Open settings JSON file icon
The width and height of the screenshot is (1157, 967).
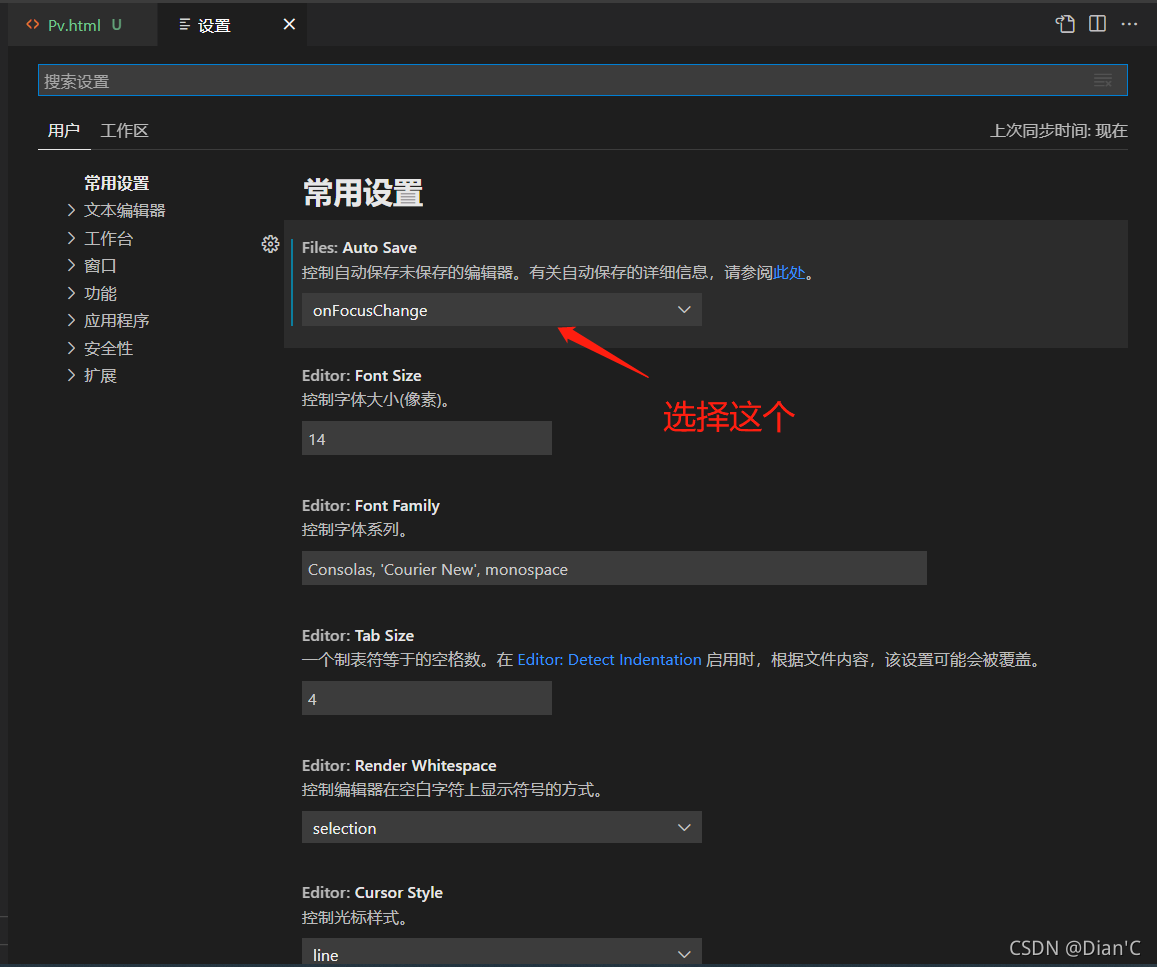[x=1065, y=24]
